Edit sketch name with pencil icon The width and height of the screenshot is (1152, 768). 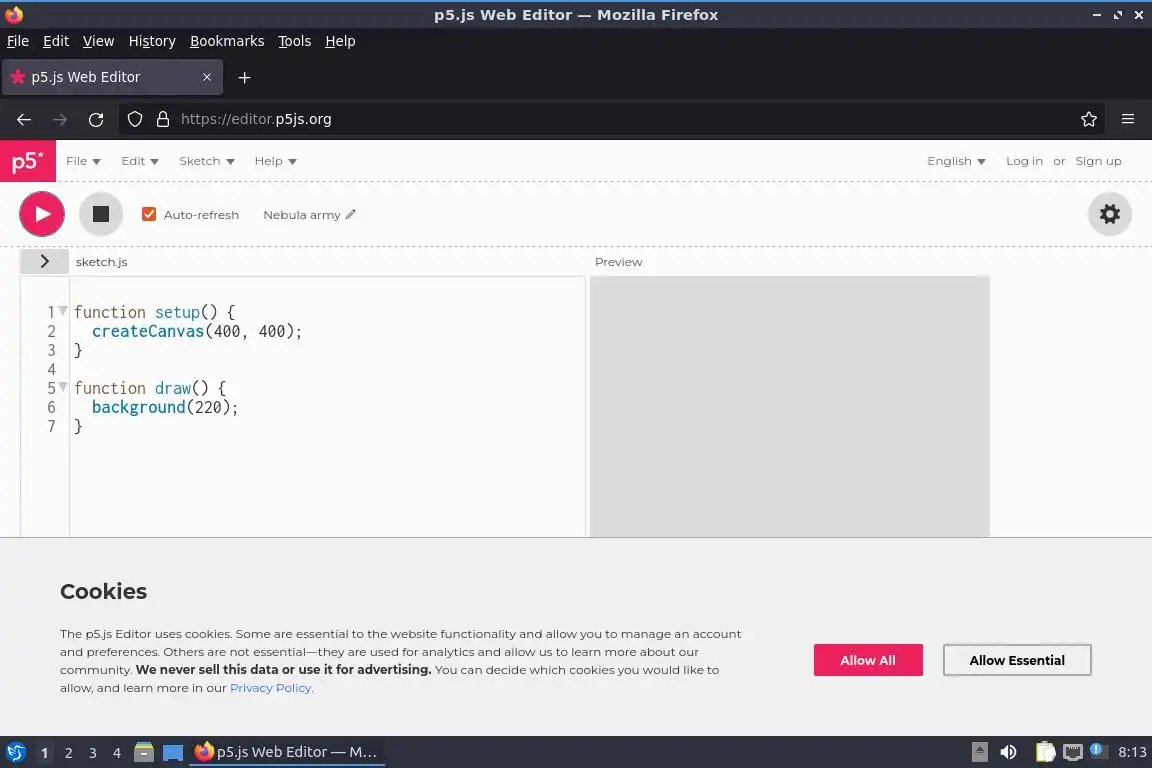point(350,215)
